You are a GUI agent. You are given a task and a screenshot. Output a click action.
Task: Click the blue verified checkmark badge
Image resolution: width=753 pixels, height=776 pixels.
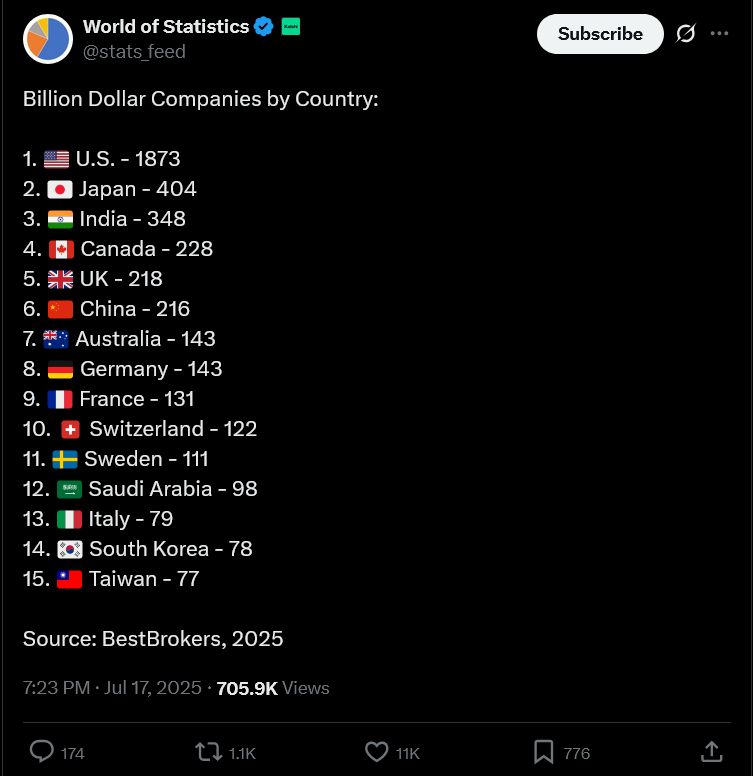click(x=263, y=27)
